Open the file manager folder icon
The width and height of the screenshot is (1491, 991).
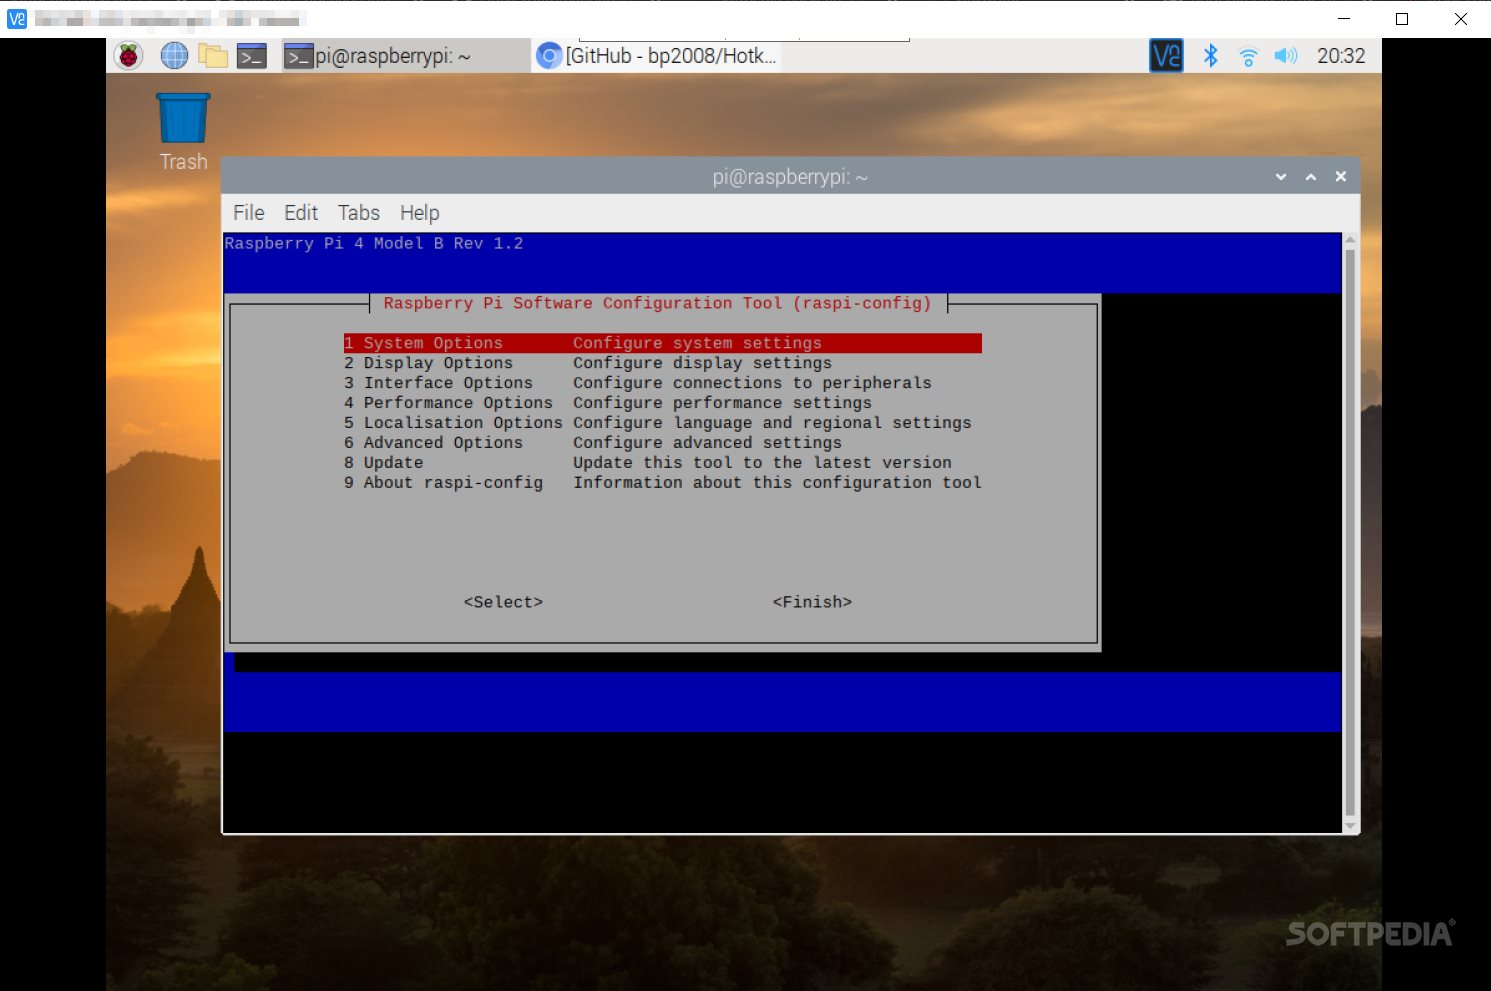click(213, 56)
